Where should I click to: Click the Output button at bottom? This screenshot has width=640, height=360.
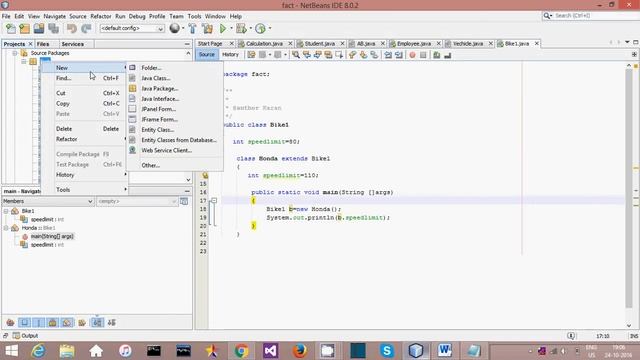point(25,336)
